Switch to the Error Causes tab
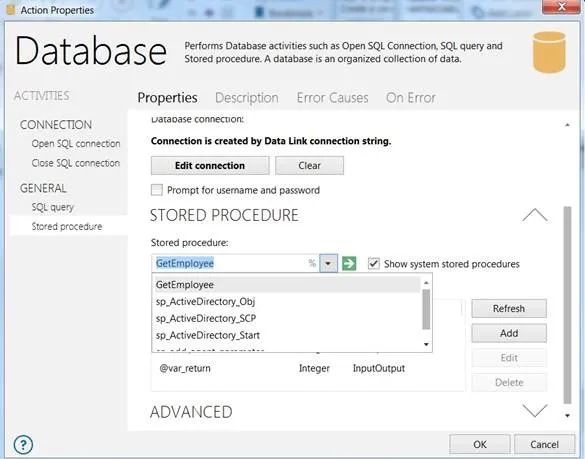 click(x=332, y=98)
